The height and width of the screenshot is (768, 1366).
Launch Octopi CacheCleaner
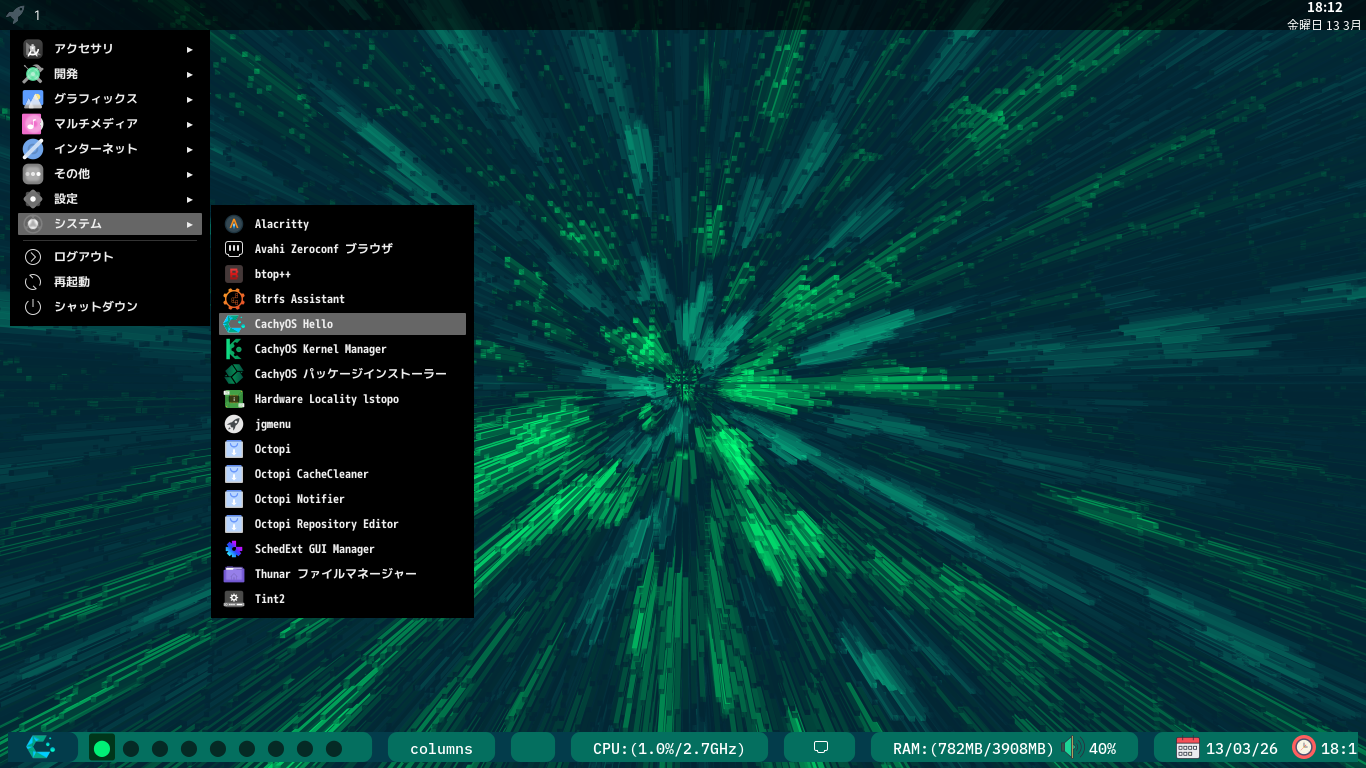coord(342,474)
